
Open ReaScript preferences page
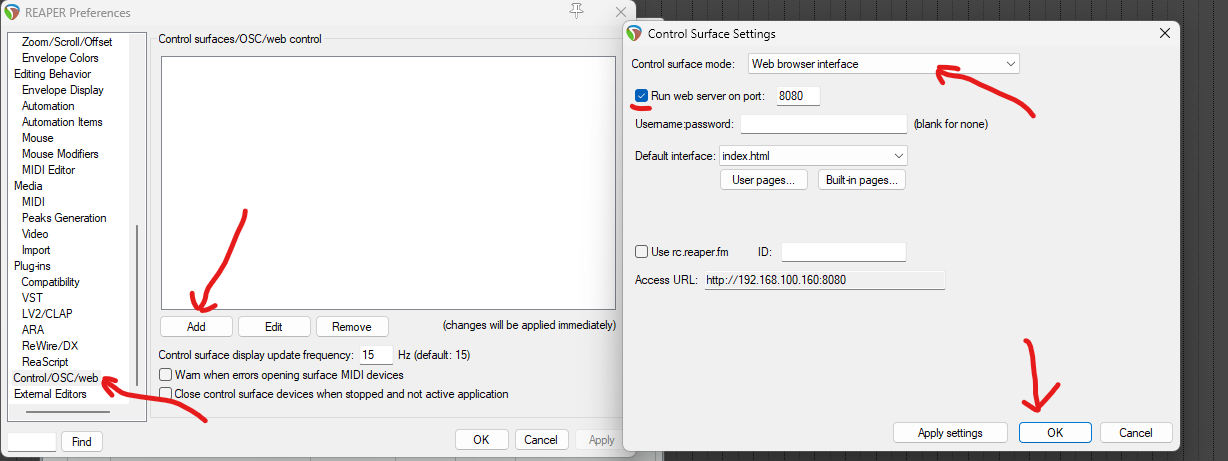click(x=45, y=362)
